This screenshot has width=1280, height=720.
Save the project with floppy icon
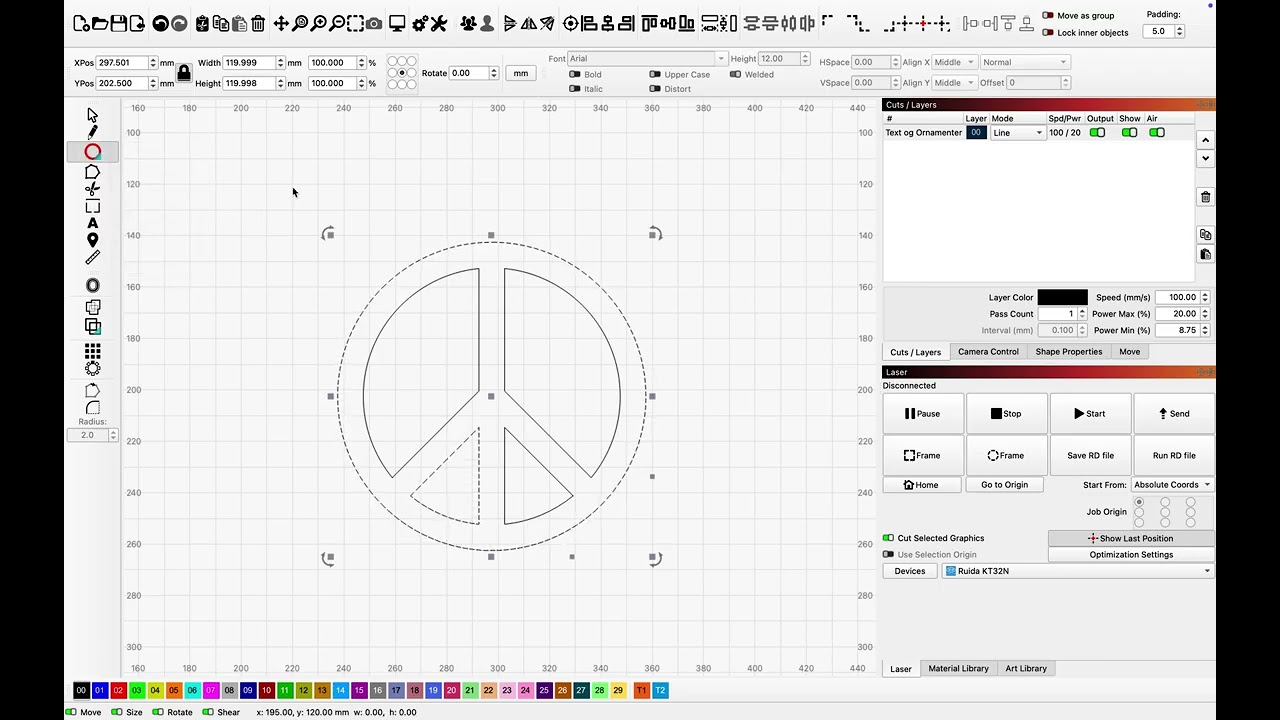pos(118,23)
